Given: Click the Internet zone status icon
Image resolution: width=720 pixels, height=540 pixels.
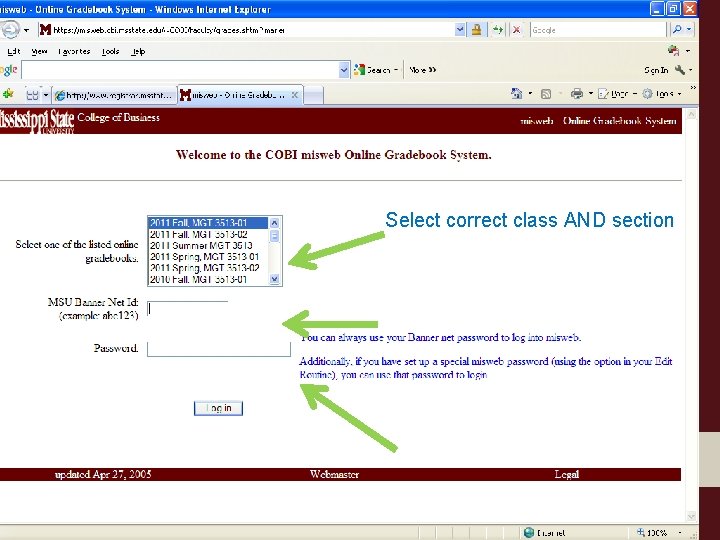Looking at the screenshot, I should [529, 533].
